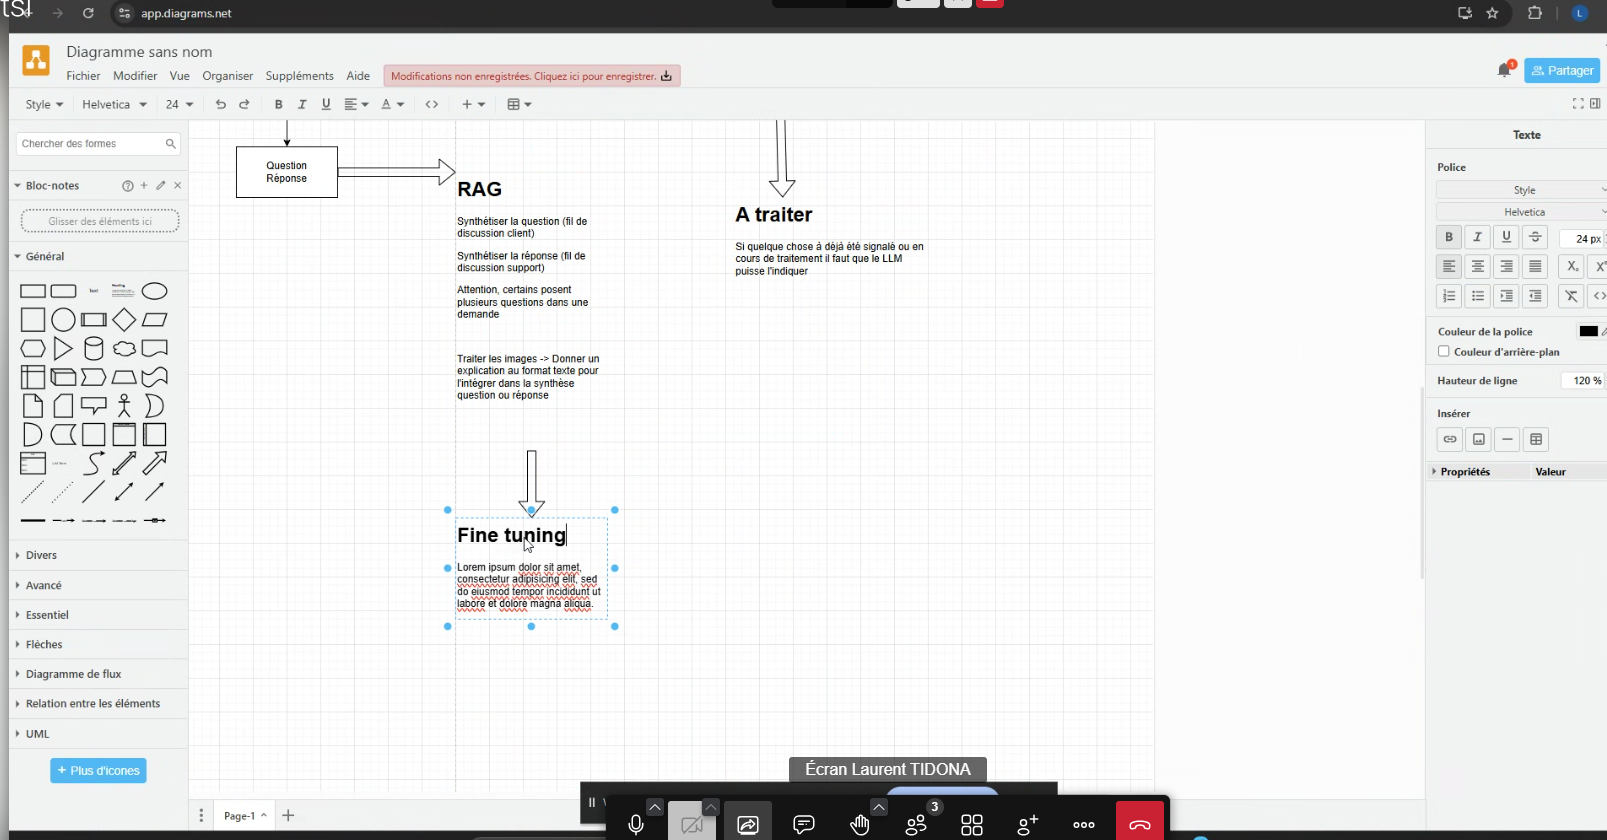Image resolution: width=1607 pixels, height=840 pixels.
Task: Click the undo arrow in toolbar
Action: pyautogui.click(x=221, y=104)
